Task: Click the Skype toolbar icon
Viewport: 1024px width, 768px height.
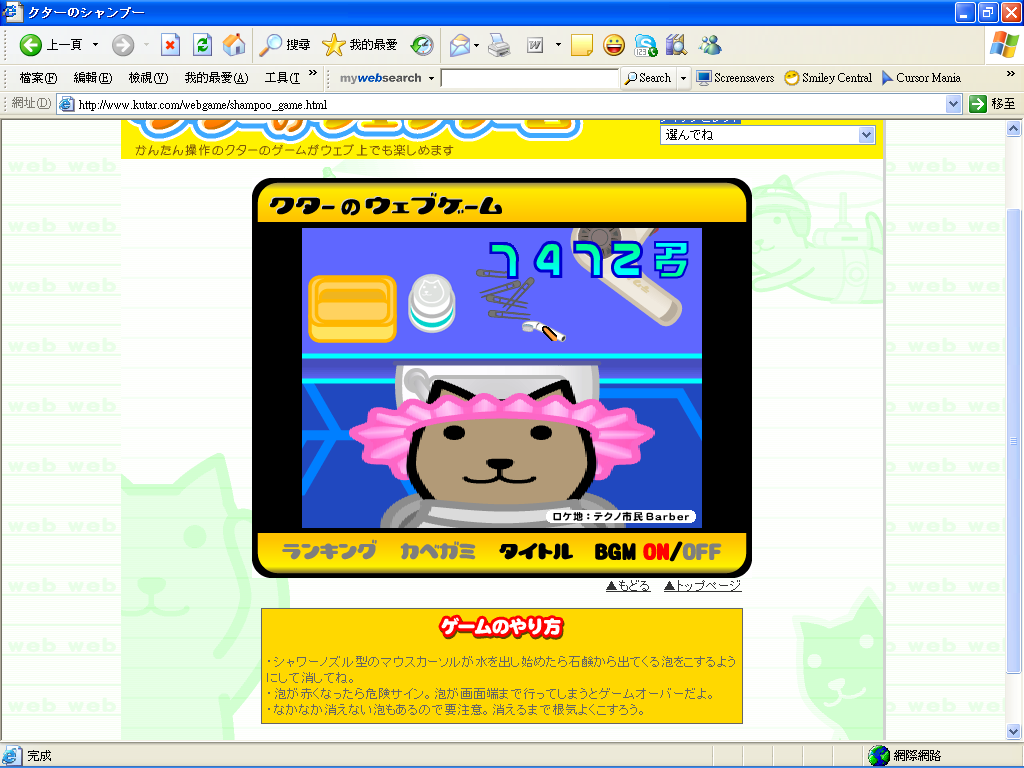Action: point(646,44)
